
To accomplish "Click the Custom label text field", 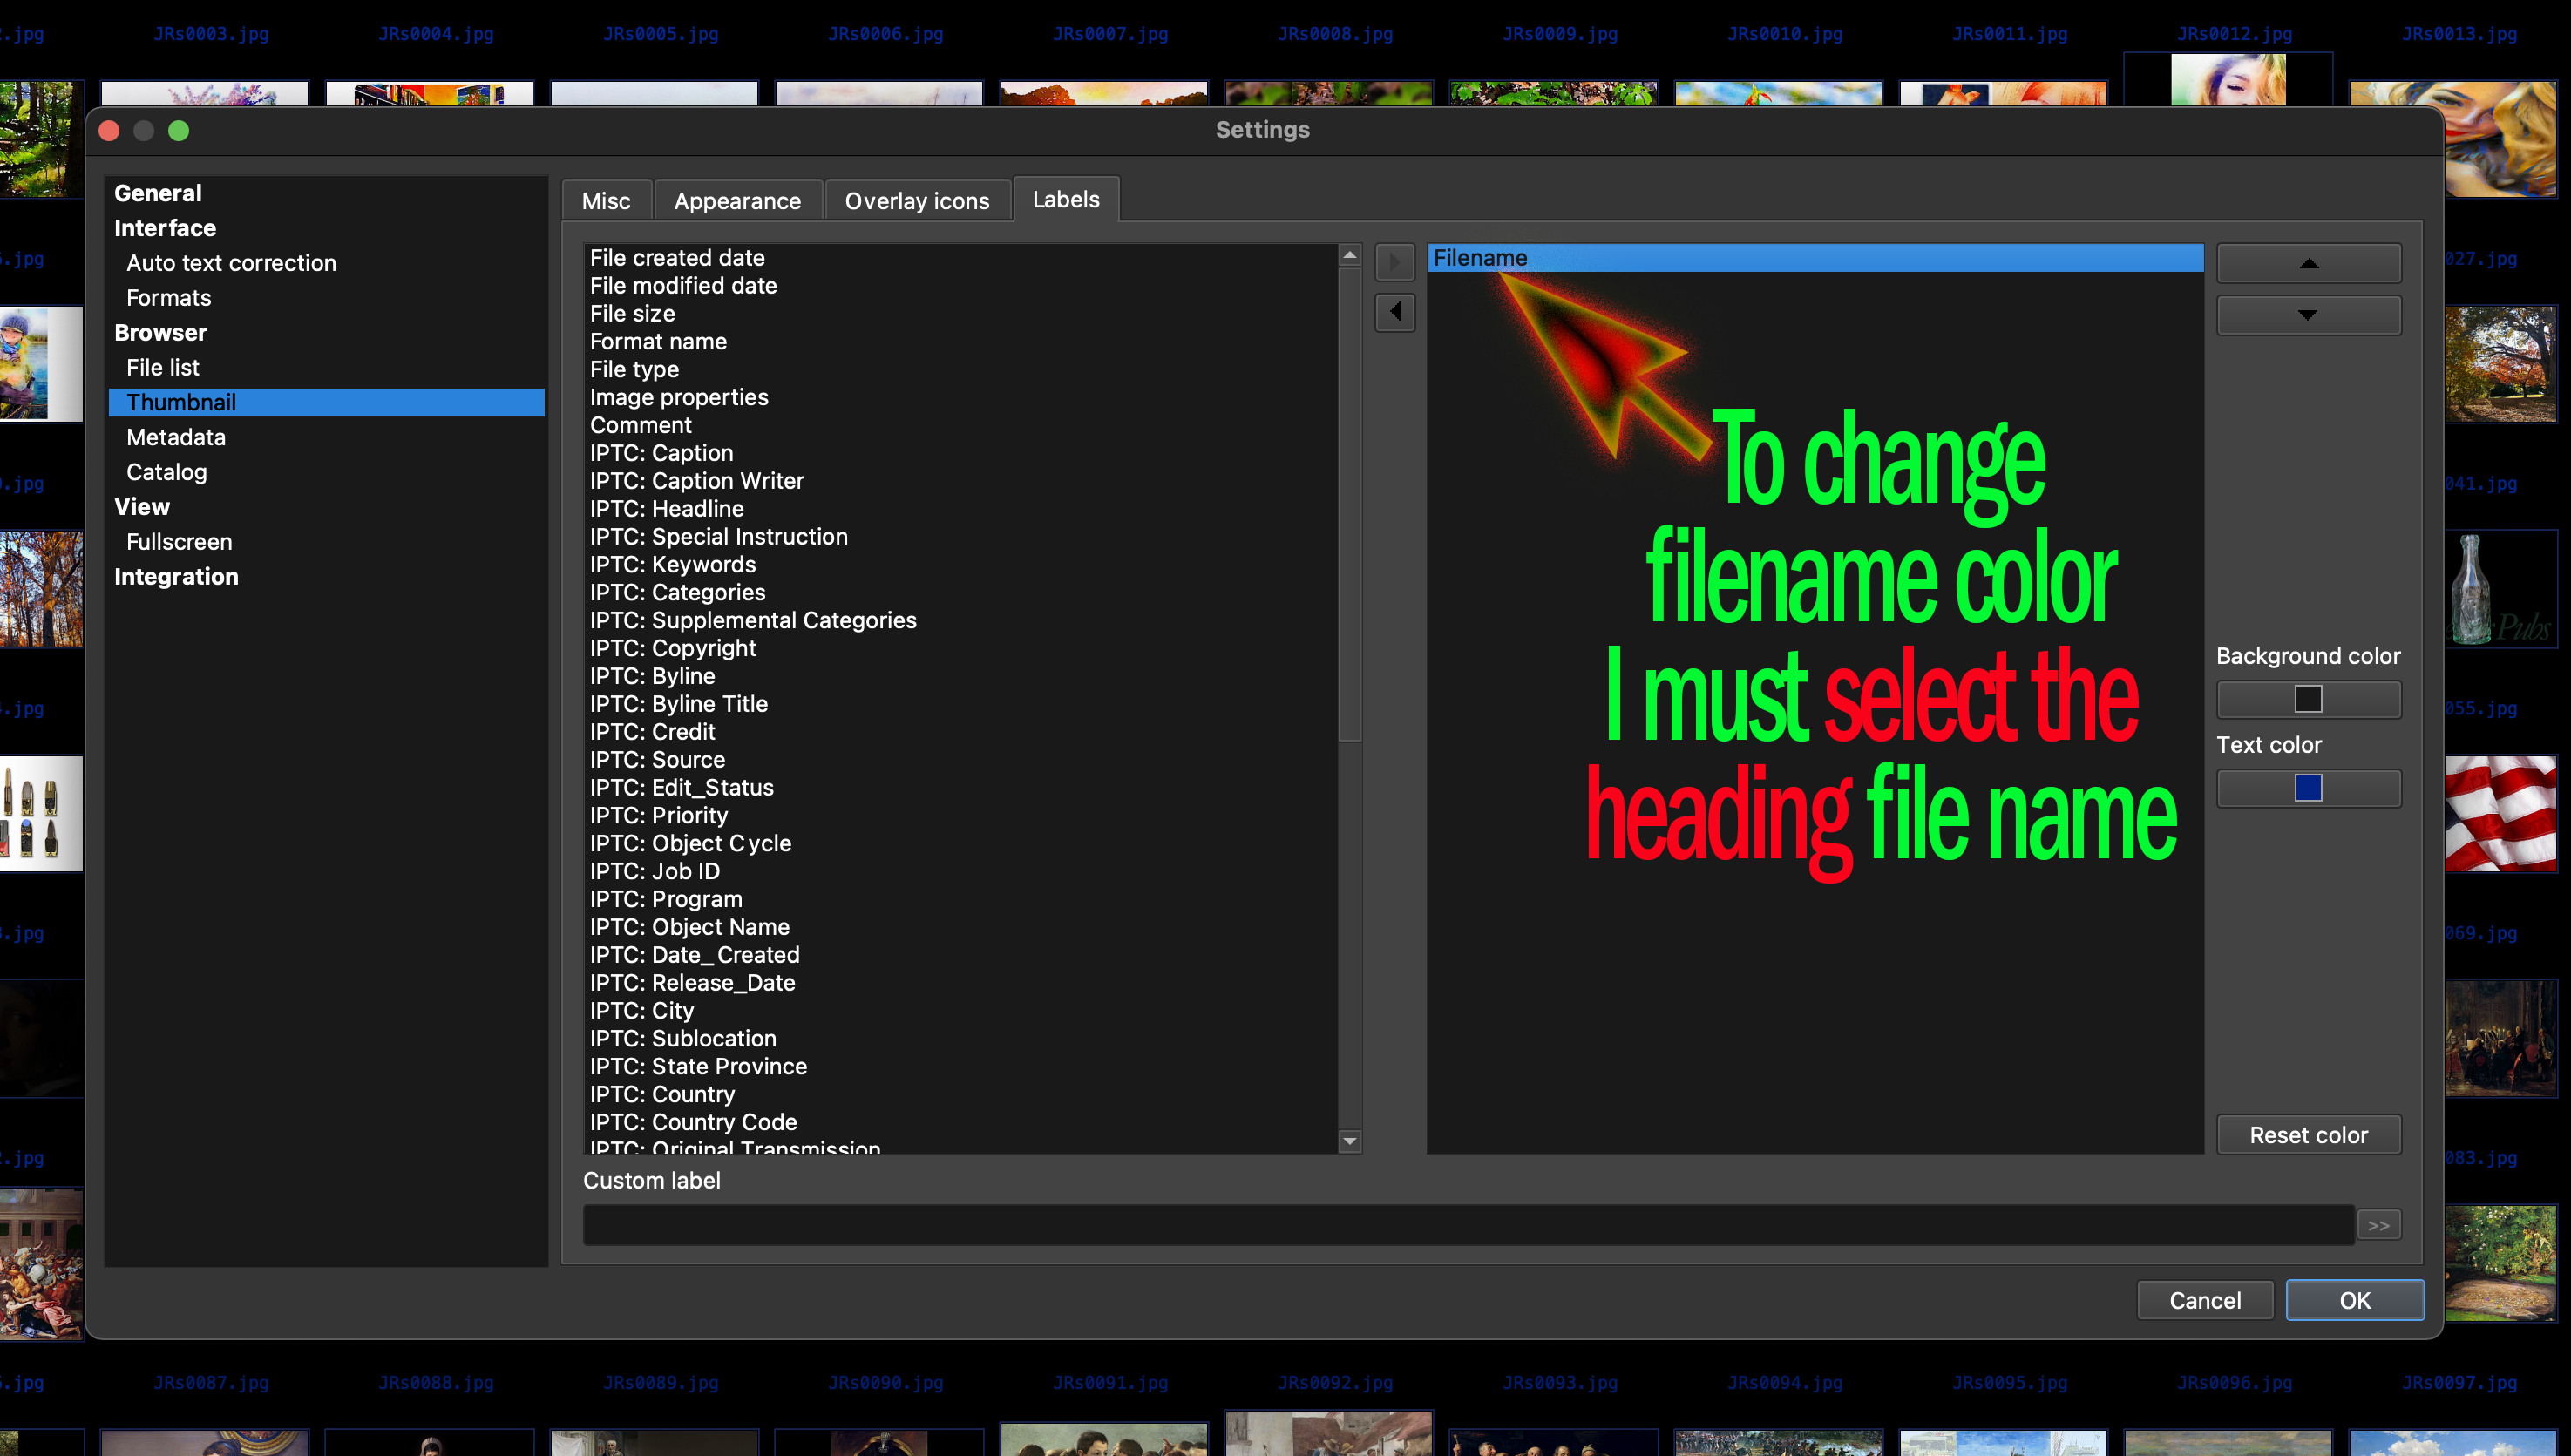I will click(x=1467, y=1224).
